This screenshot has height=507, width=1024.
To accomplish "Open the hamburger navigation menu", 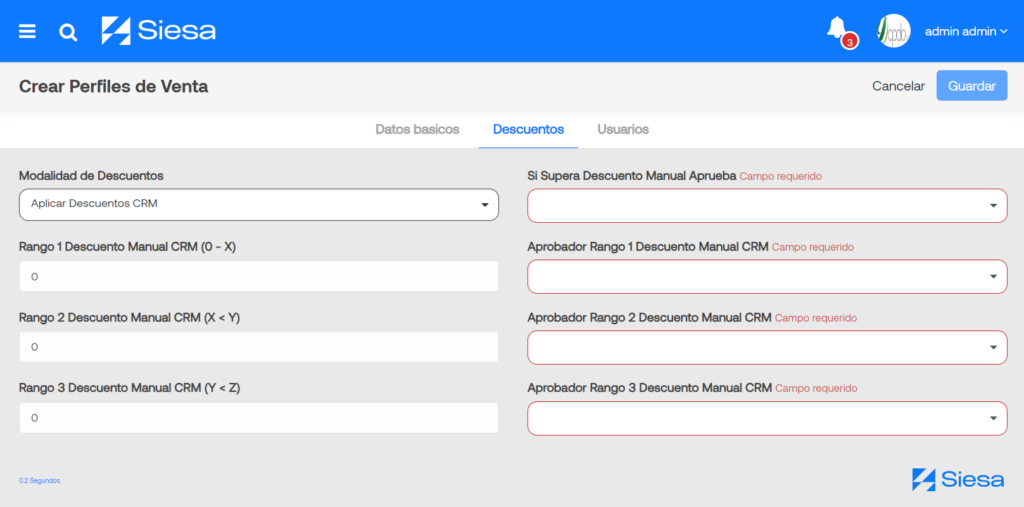I will [x=27, y=31].
